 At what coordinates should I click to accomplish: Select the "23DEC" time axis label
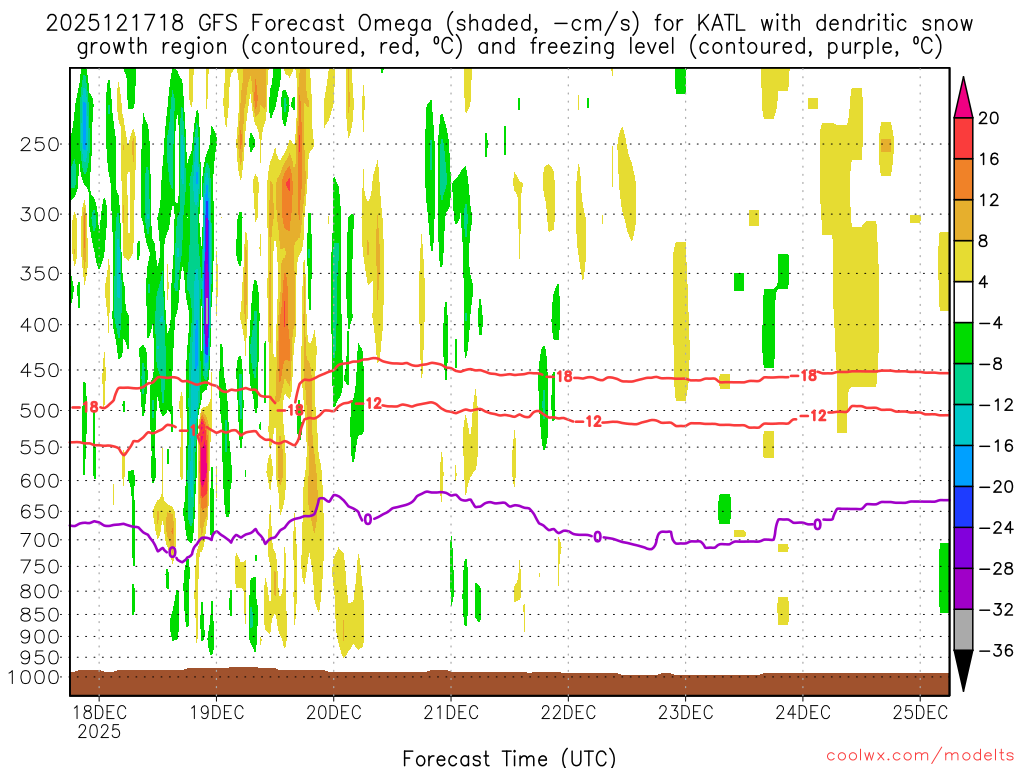[x=686, y=712]
